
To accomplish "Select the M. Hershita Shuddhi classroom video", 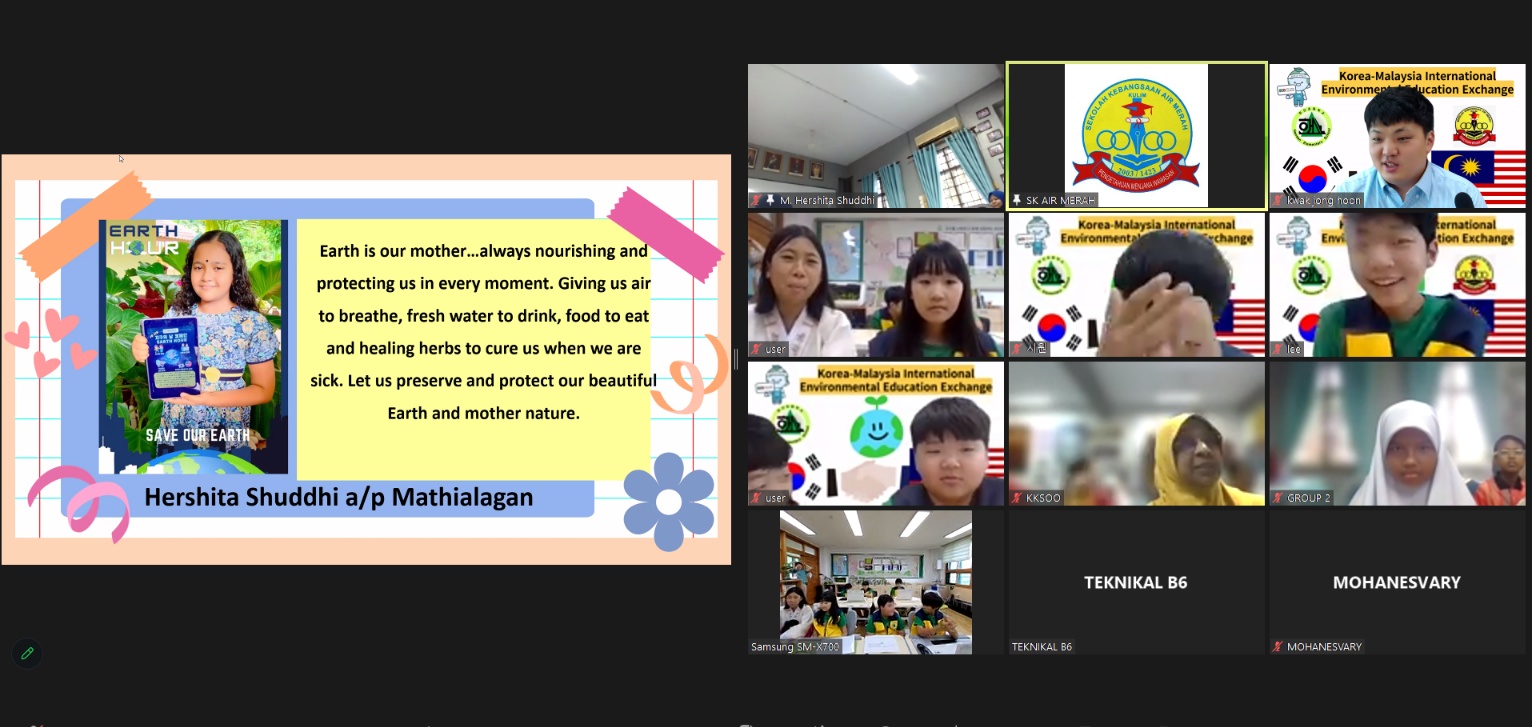I will click(x=876, y=136).
